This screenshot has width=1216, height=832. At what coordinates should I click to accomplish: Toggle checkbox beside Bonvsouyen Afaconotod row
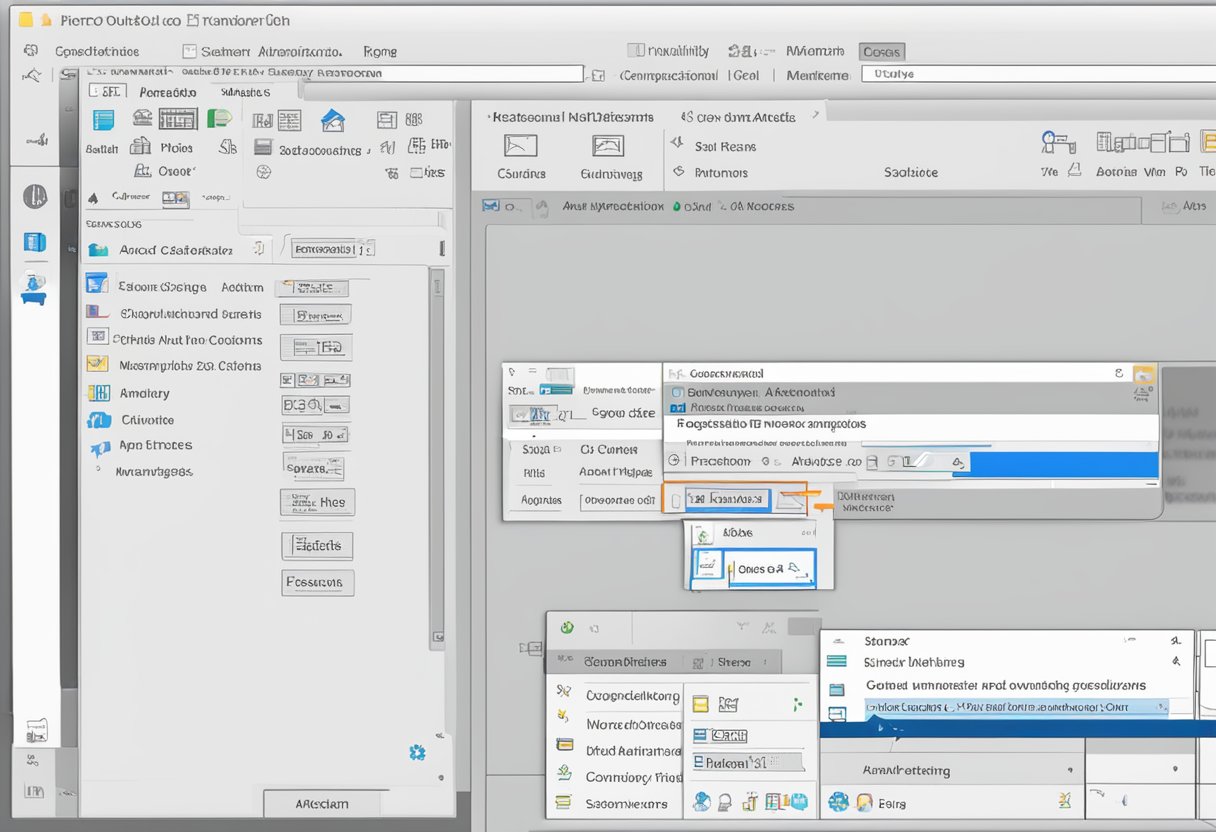pyautogui.click(x=677, y=393)
